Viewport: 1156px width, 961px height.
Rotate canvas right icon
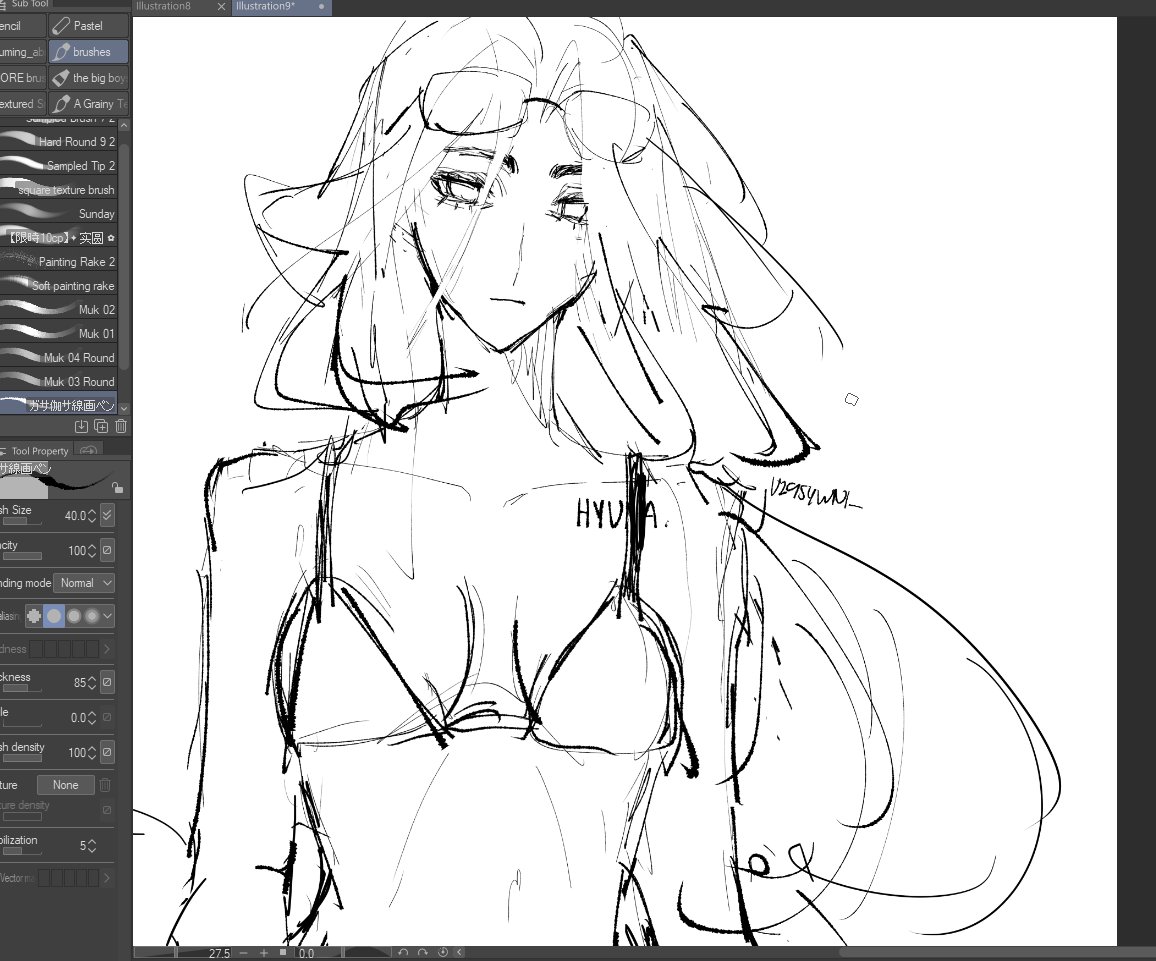pos(423,953)
